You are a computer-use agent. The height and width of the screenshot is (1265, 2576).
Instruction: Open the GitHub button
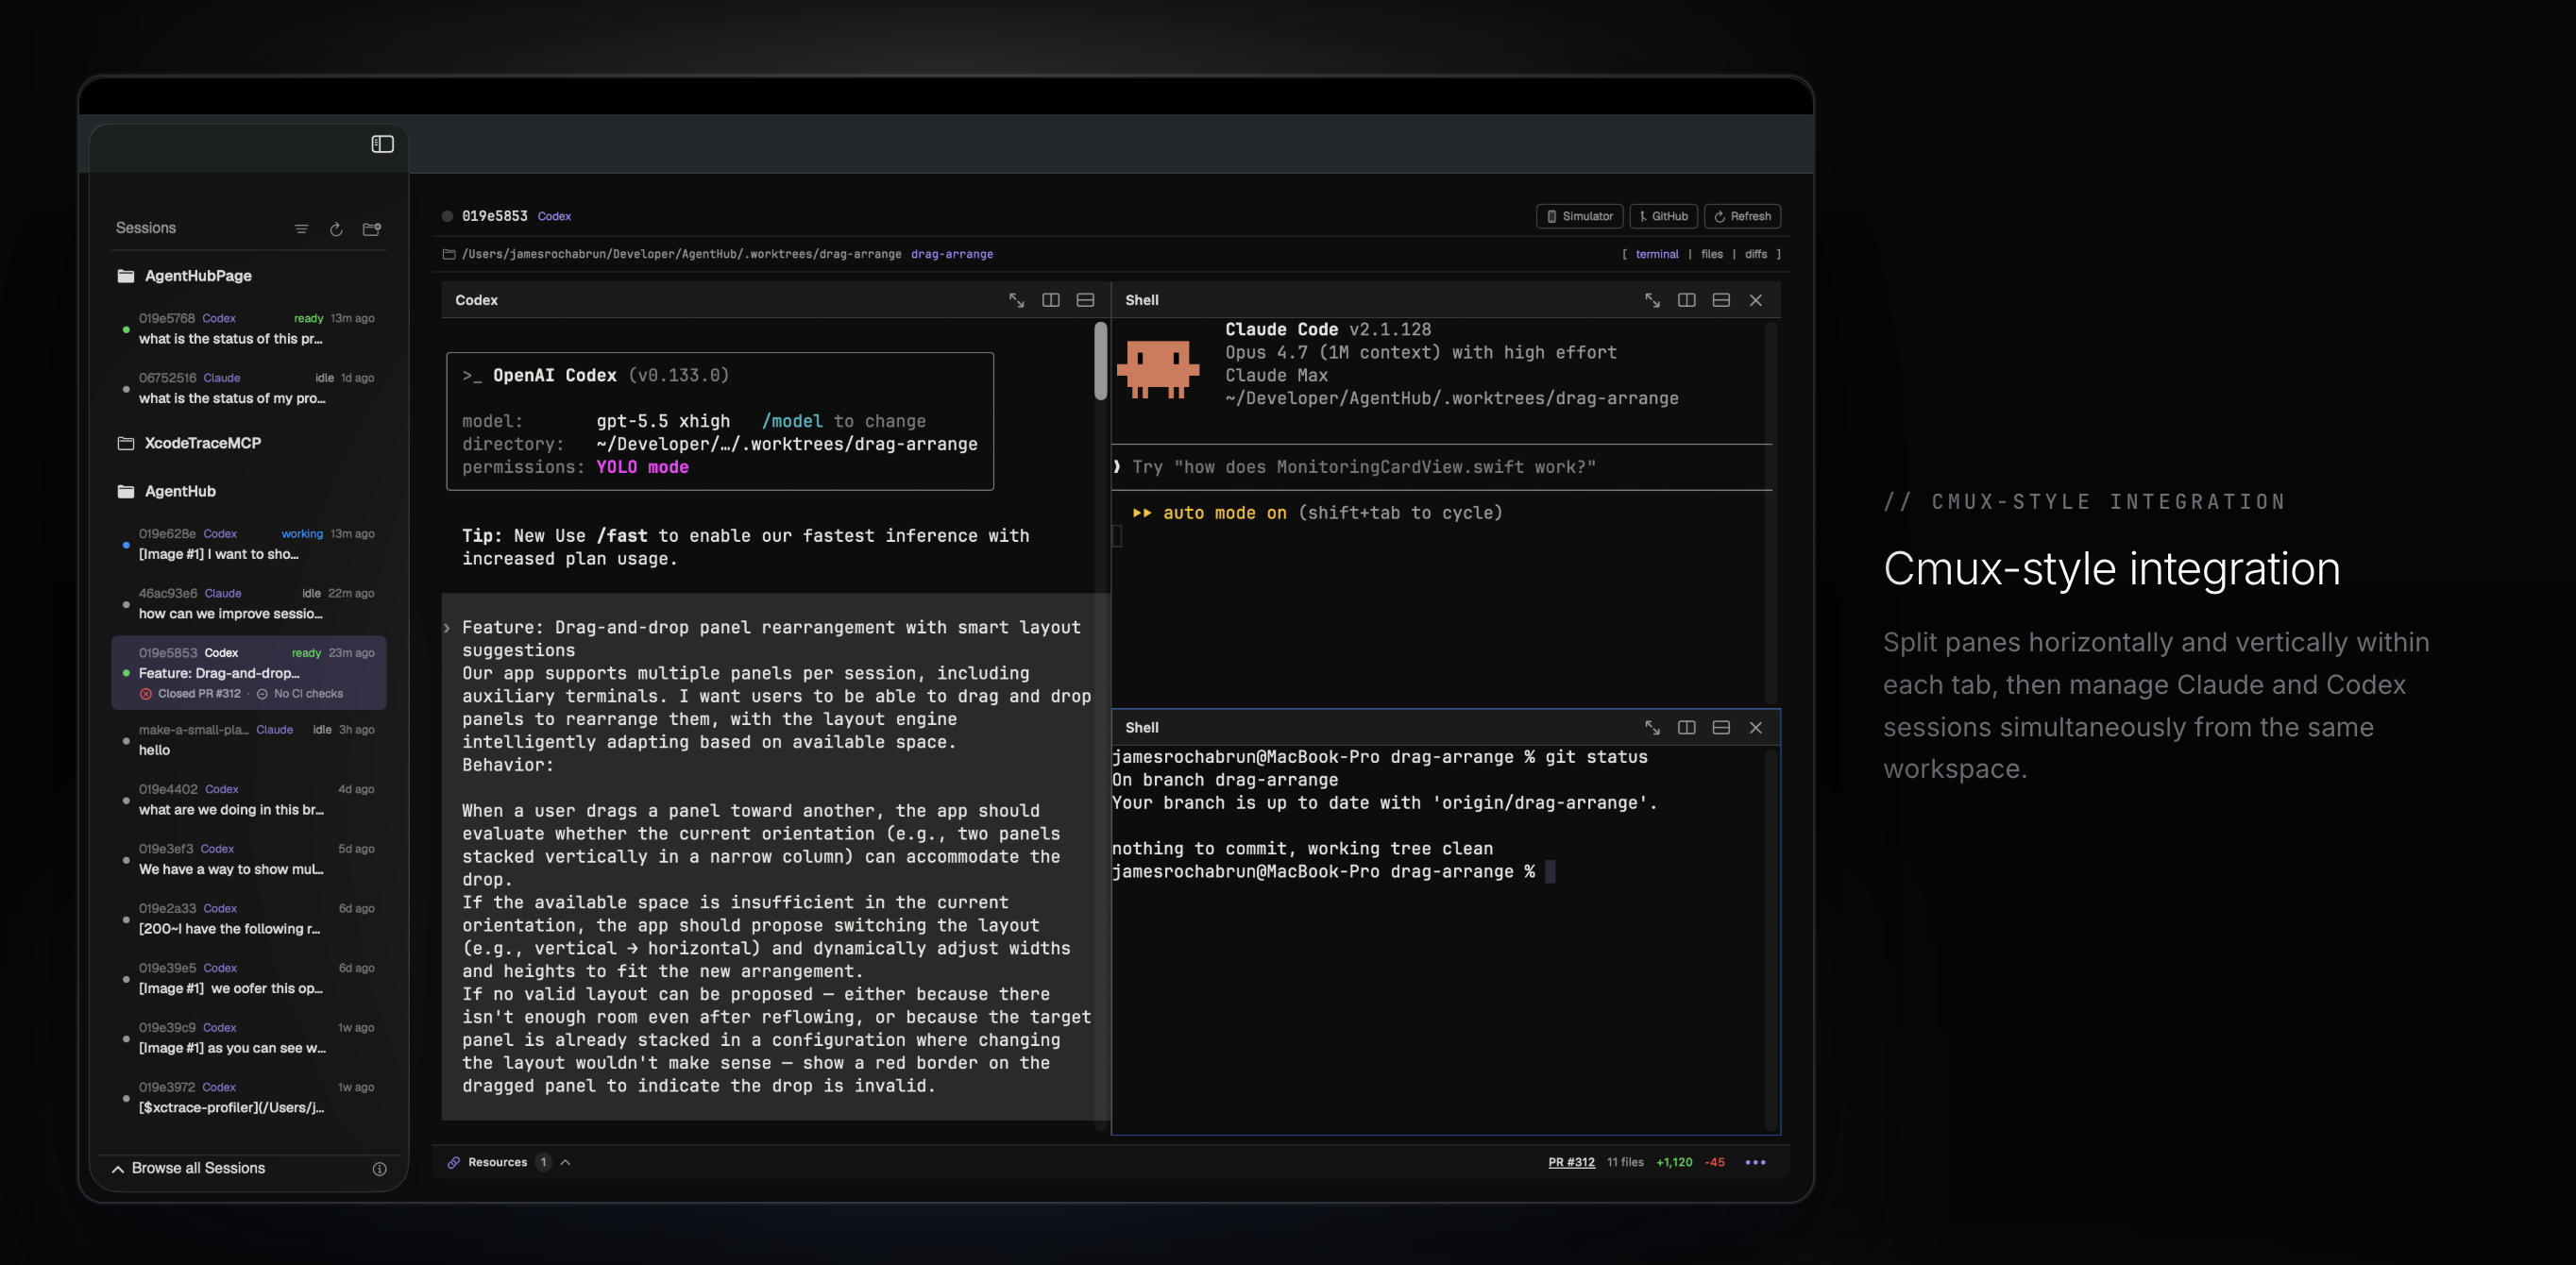tap(1663, 216)
